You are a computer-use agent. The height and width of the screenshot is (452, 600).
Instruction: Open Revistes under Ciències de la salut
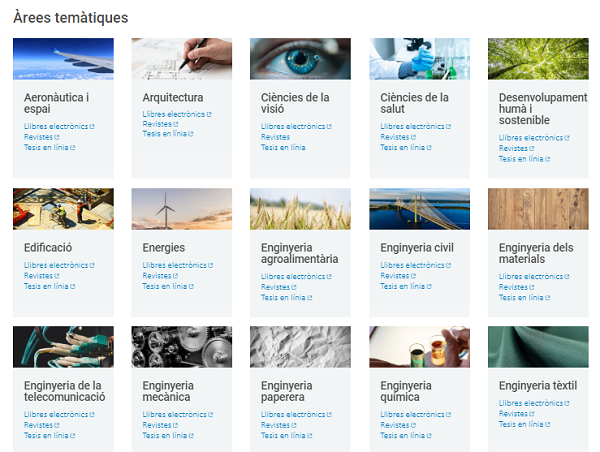tap(398, 137)
